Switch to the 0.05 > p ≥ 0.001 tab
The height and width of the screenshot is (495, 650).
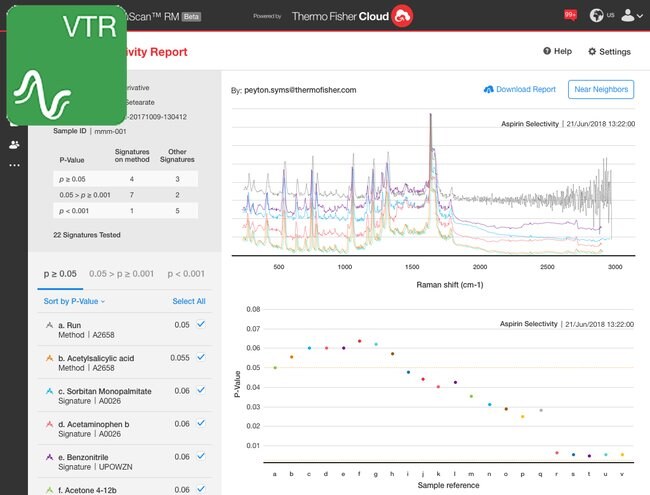120,273
